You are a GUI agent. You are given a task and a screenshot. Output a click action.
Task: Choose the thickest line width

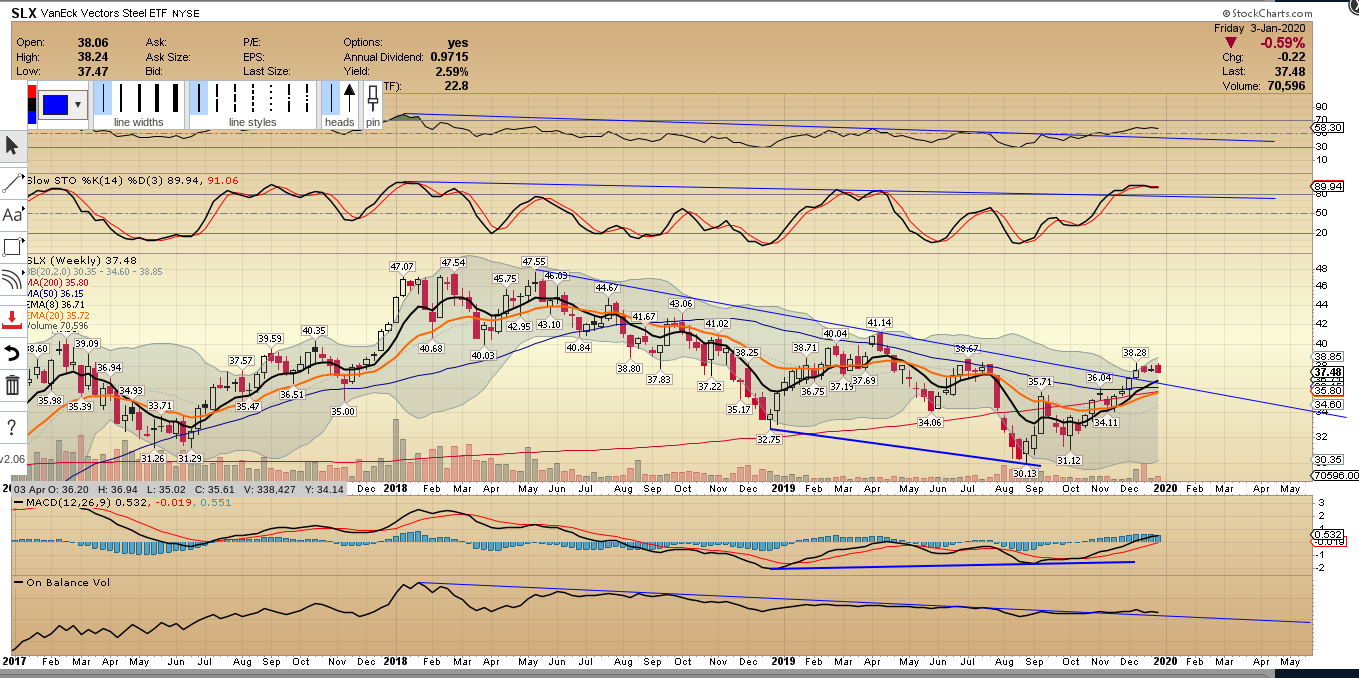(x=175, y=98)
